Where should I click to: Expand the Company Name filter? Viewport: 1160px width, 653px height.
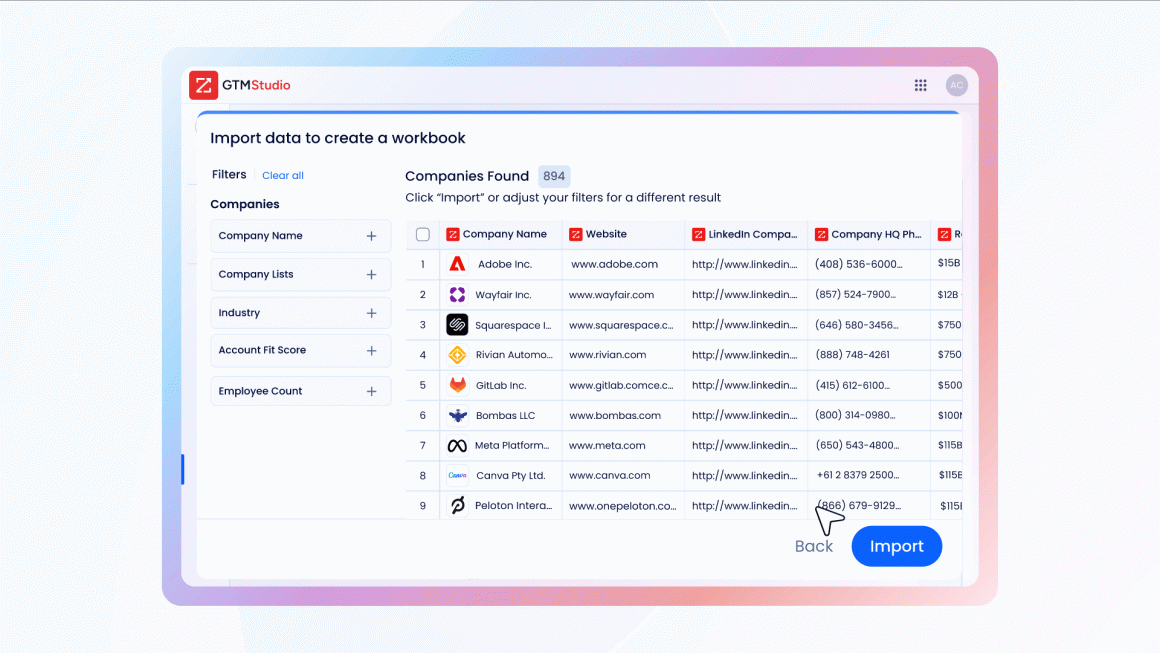[371, 236]
